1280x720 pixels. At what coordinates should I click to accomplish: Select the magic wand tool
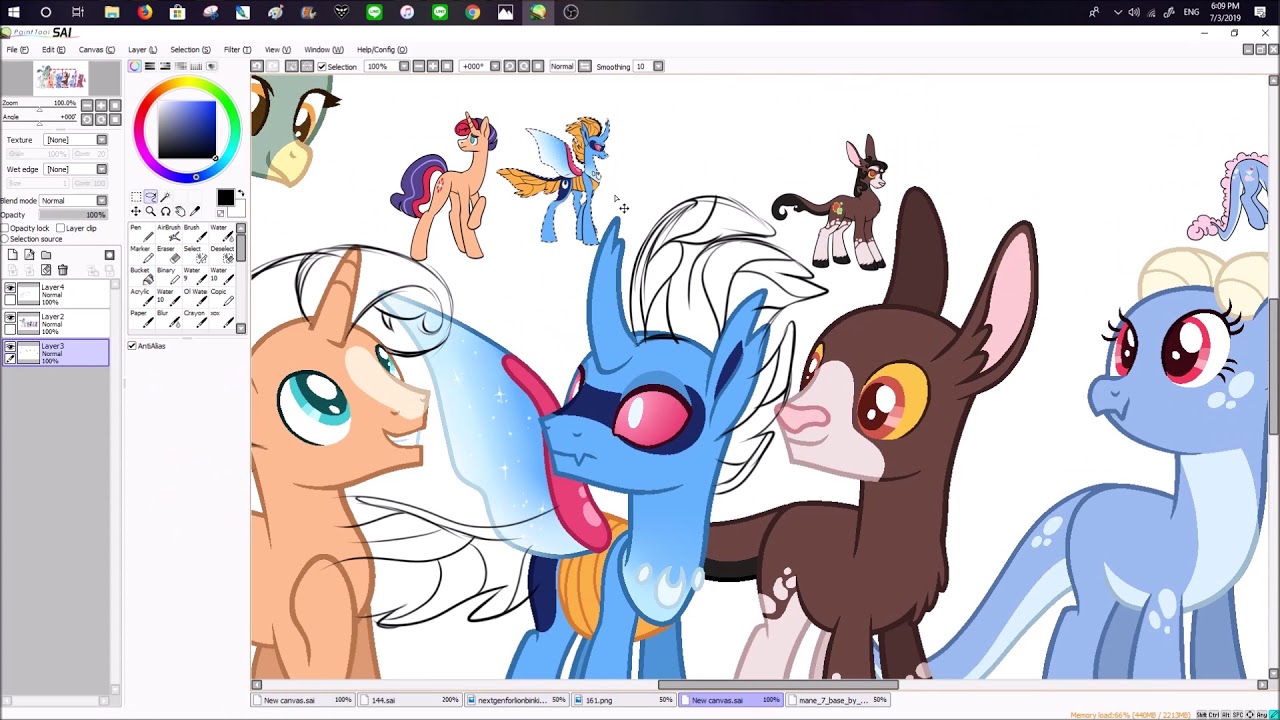click(x=166, y=197)
